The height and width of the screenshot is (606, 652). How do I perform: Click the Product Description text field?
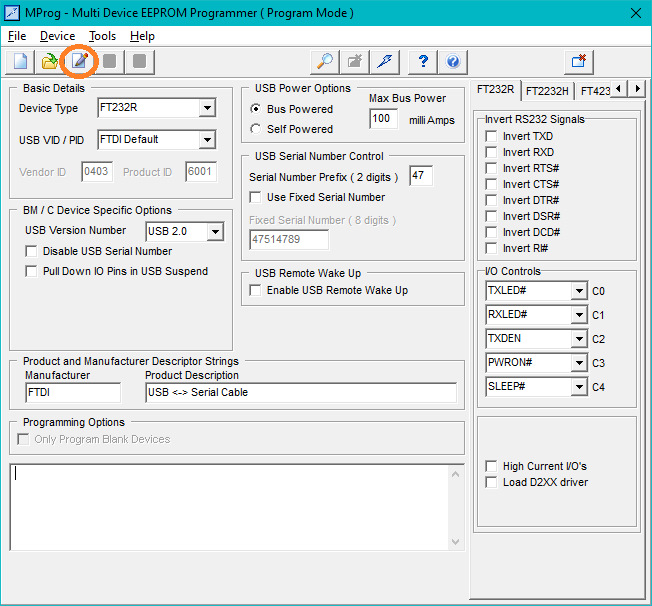(x=301, y=393)
